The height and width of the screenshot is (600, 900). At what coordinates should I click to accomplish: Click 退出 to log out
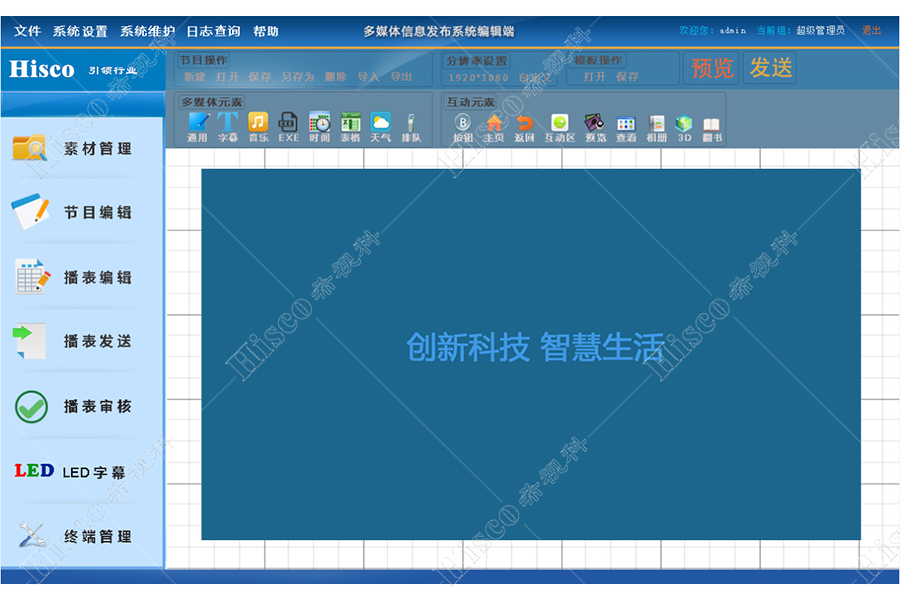pyautogui.click(x=872, y=31)
